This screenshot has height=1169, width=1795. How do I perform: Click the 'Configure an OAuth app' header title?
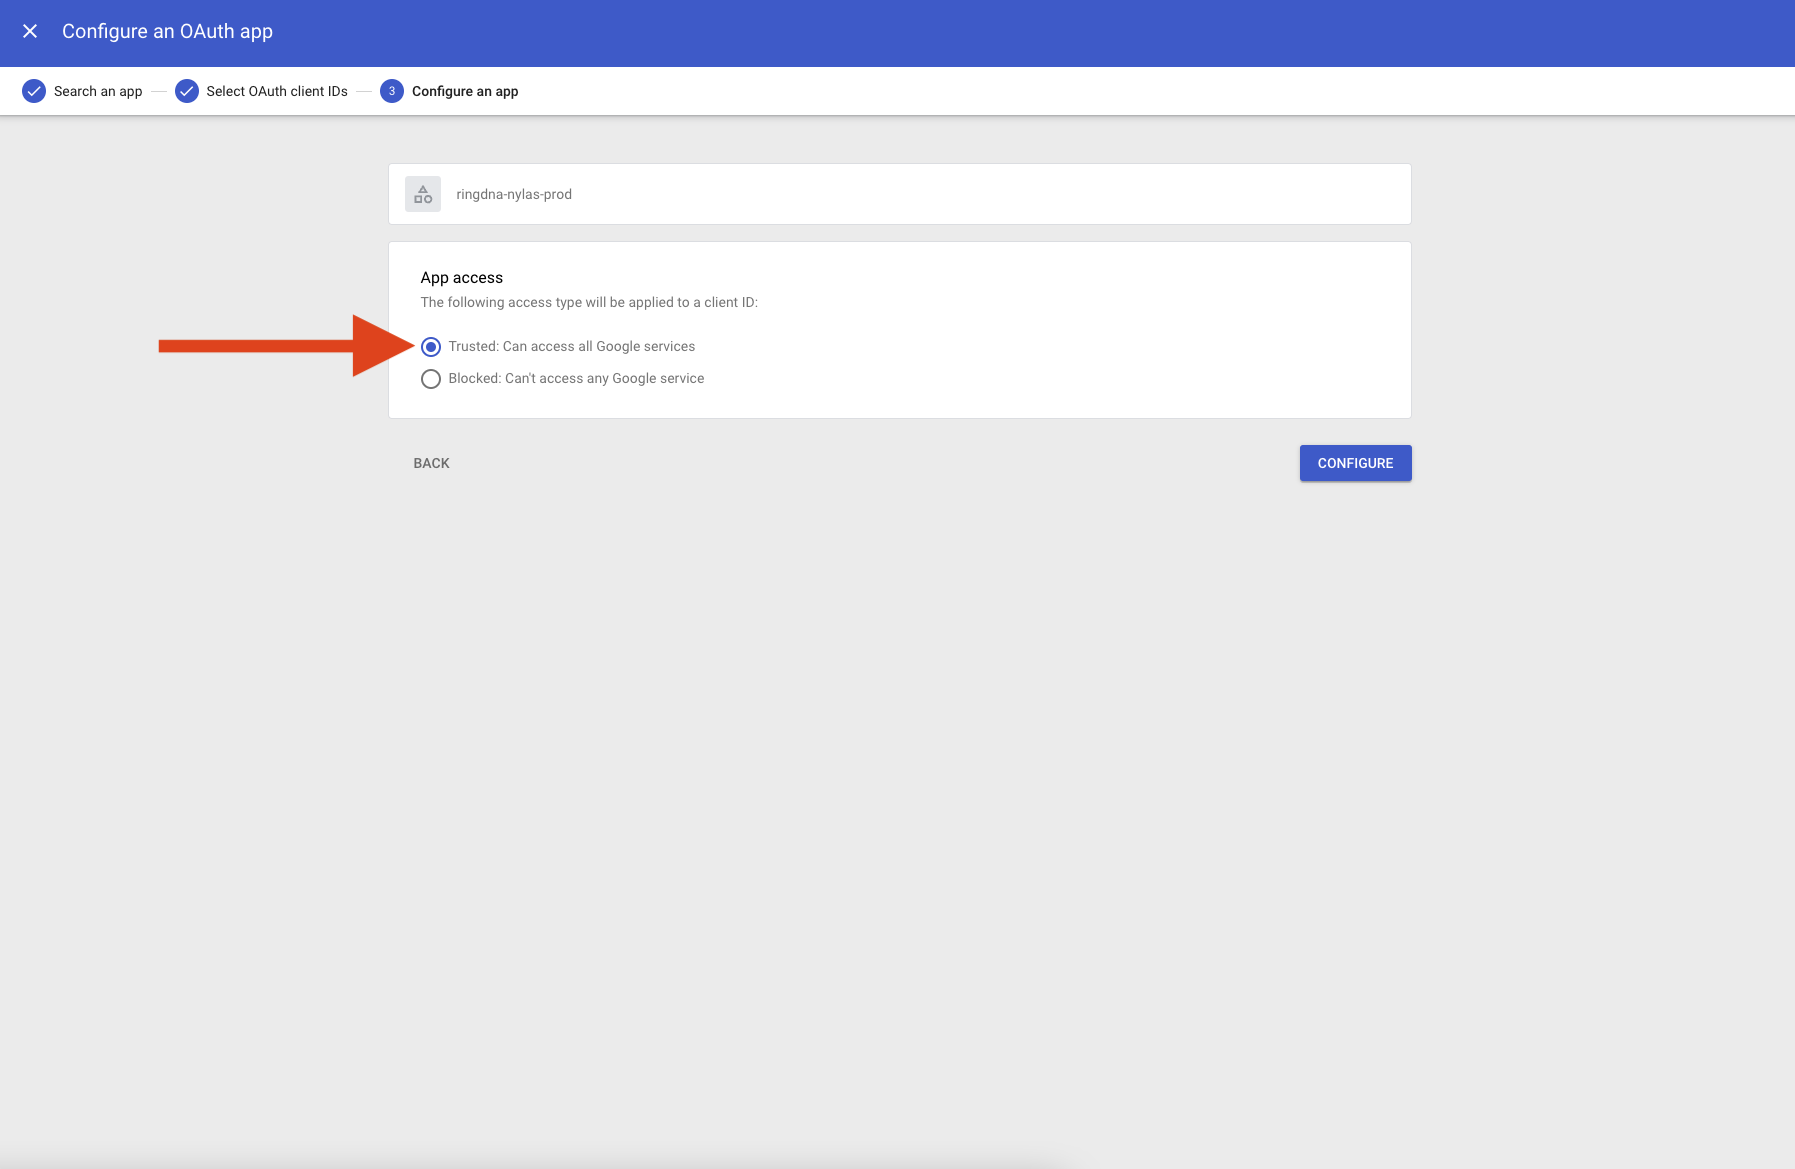168,31
